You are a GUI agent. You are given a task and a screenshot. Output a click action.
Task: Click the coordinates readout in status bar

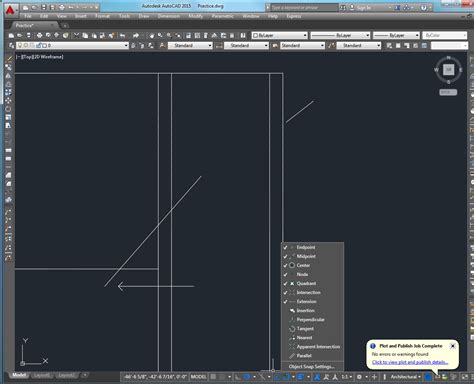pyautogui.click(x=155, y=377)
